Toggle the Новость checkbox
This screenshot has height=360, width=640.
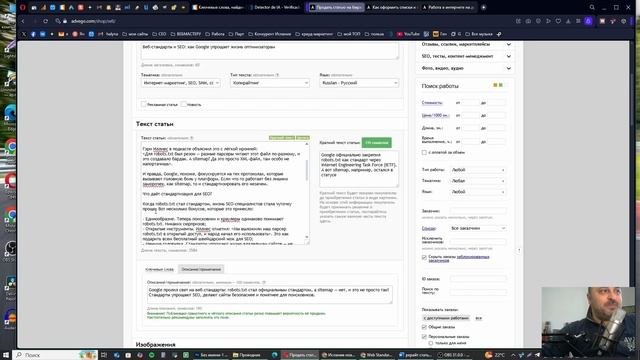(184, 104)
